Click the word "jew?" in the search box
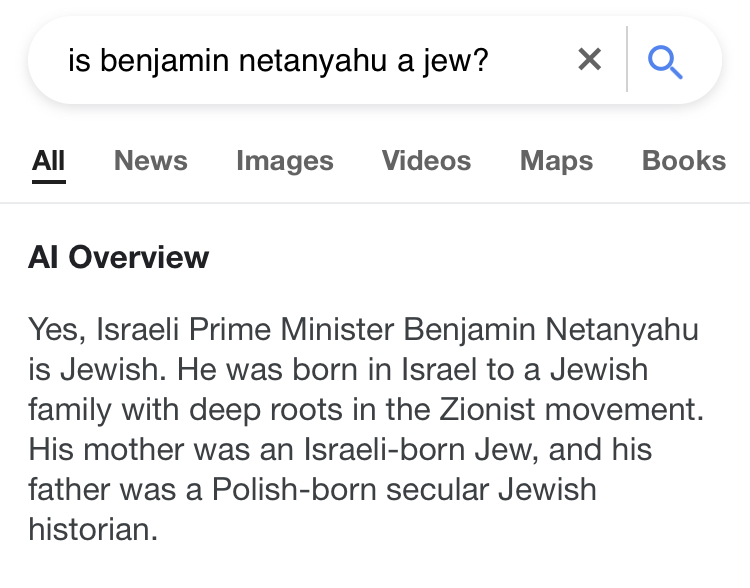 pyautogui.click(x=455, y=62)
